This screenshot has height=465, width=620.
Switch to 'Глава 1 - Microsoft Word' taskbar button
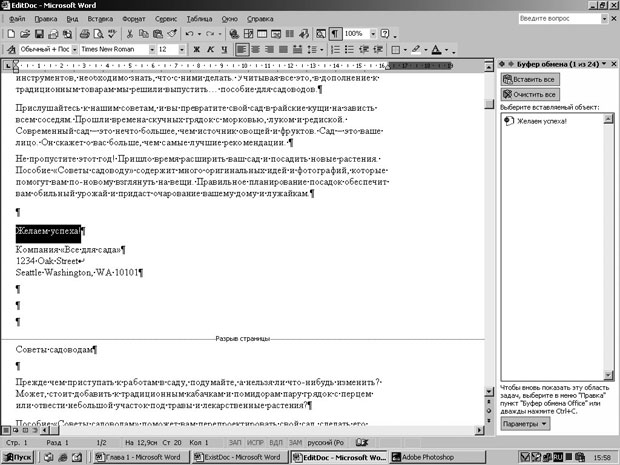point(141,457)
